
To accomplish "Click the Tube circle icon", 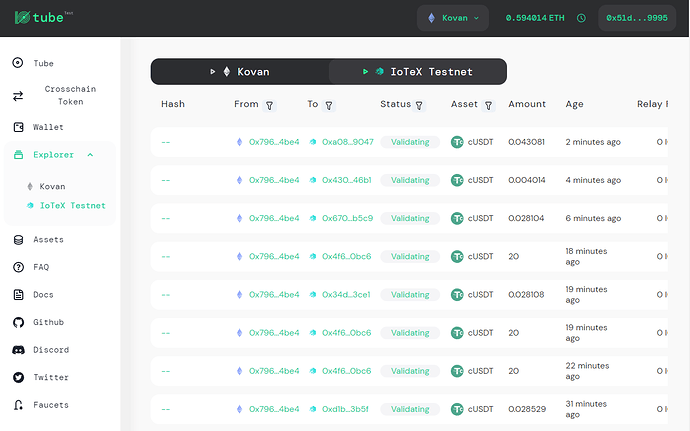I will click(x=18, y=63).
